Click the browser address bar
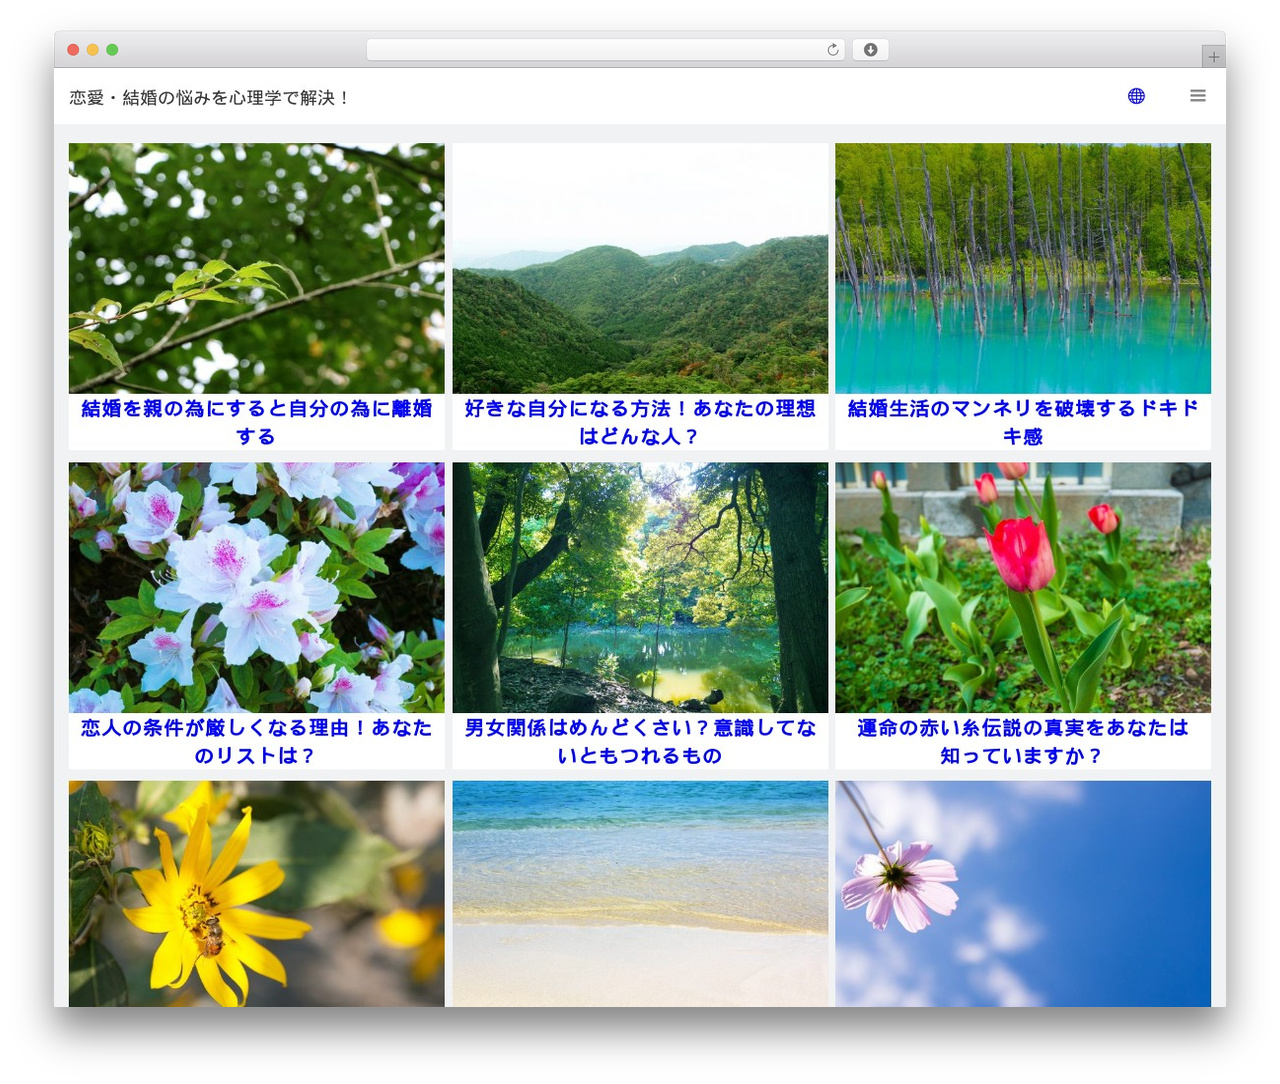 tap(605, 50)
